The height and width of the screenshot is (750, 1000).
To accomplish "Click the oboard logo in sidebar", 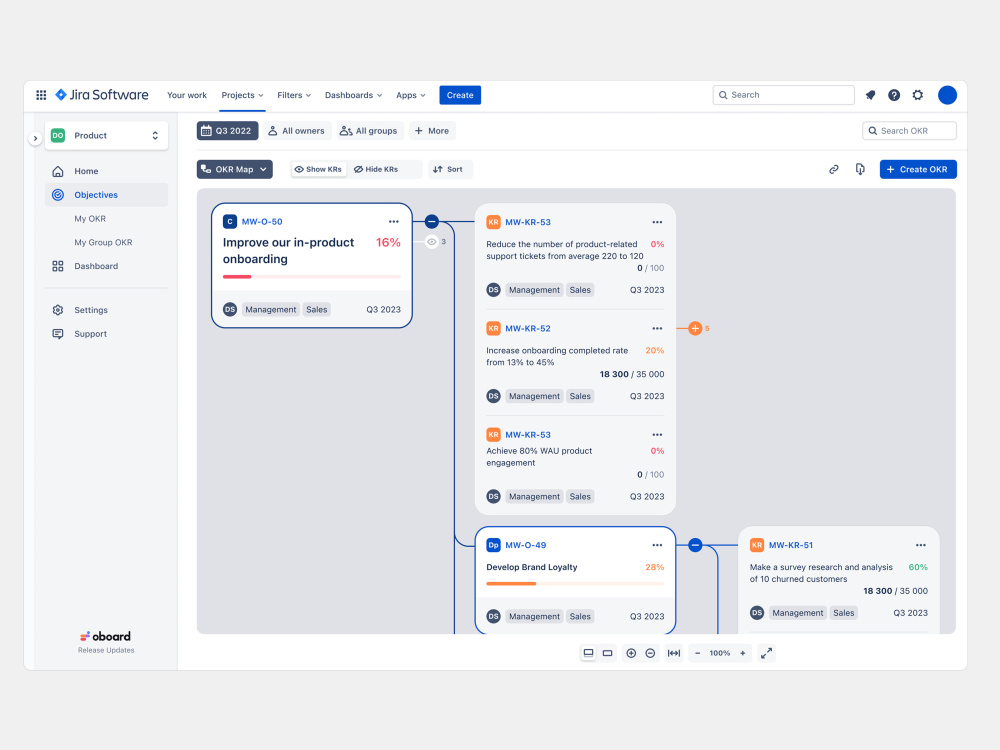I will 105,636.
